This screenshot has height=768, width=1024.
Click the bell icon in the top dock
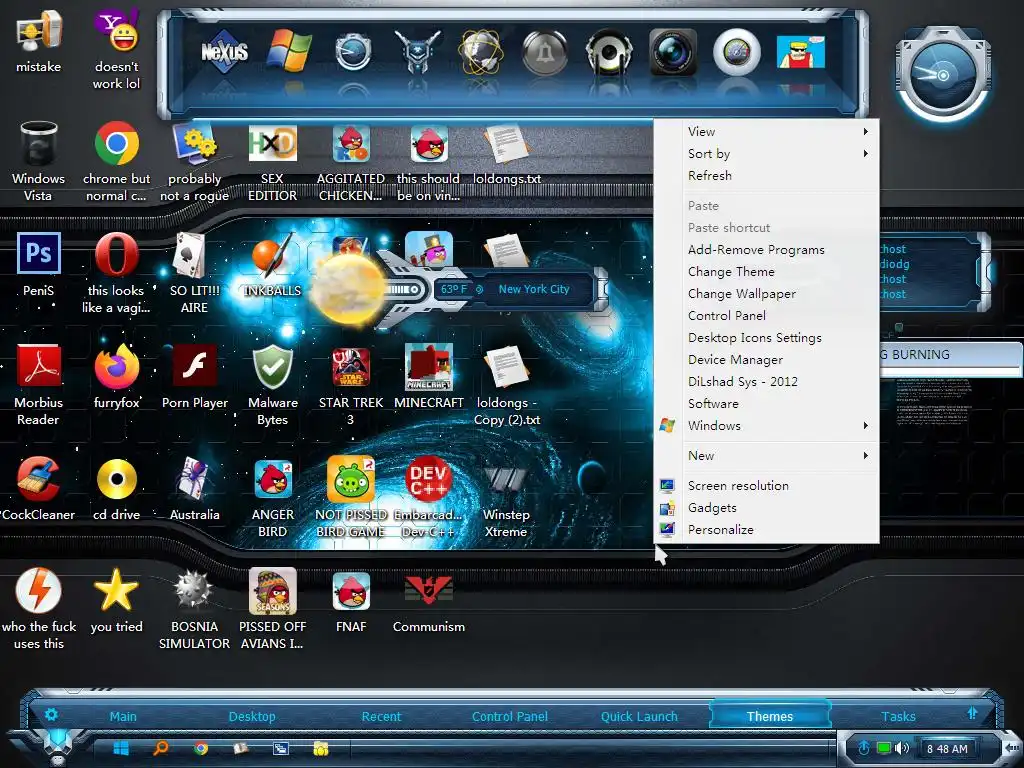pos(545,52)
